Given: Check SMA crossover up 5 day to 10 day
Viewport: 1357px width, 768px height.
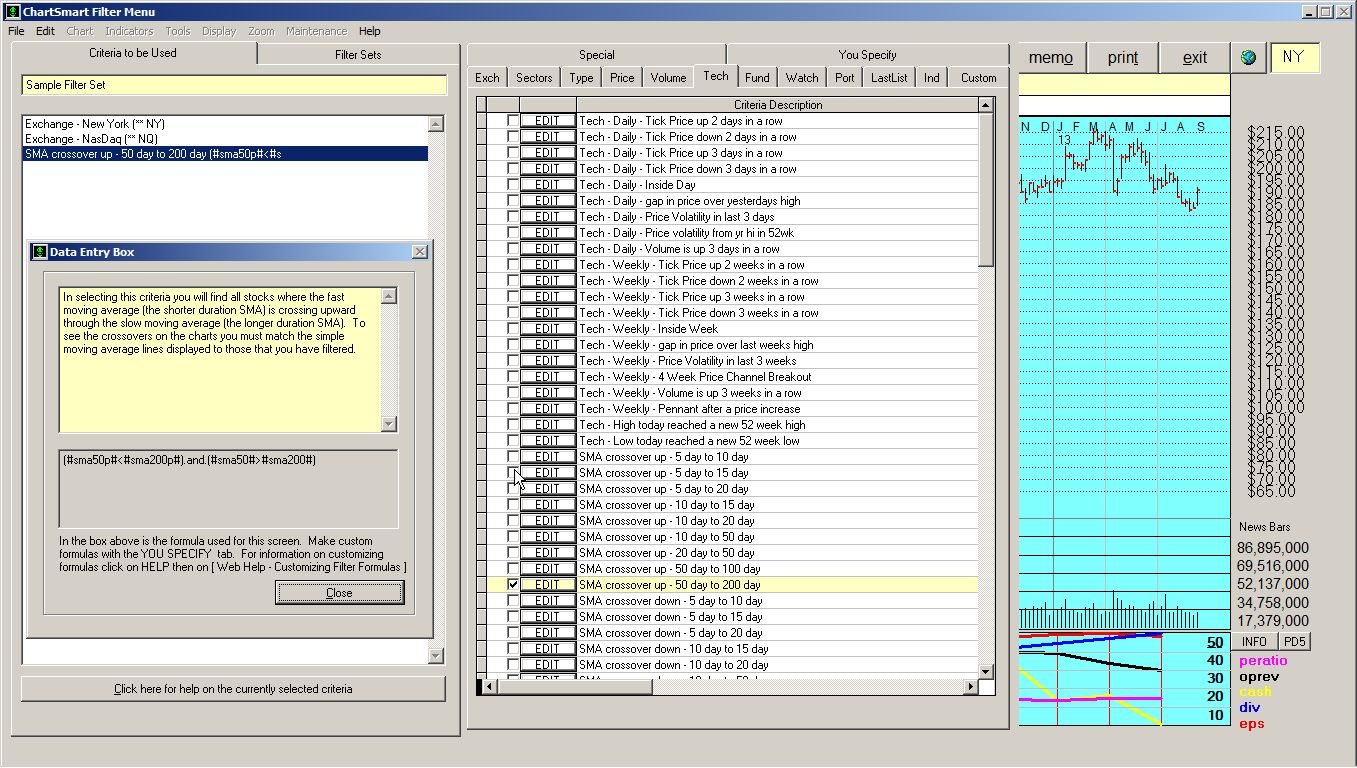Looking at the screenshot, I should tap(512, 456).
